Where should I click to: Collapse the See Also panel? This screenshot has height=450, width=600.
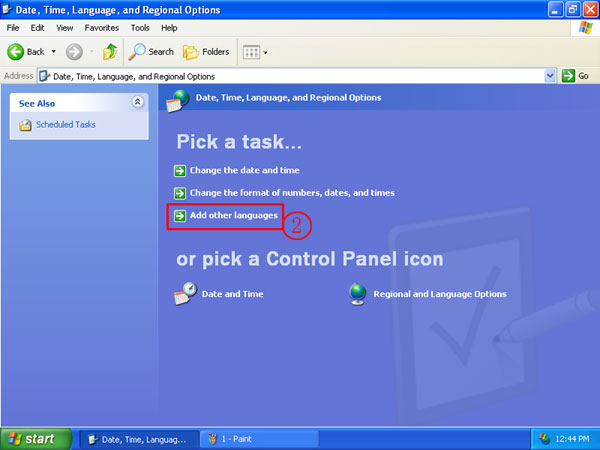click(137, 102)
